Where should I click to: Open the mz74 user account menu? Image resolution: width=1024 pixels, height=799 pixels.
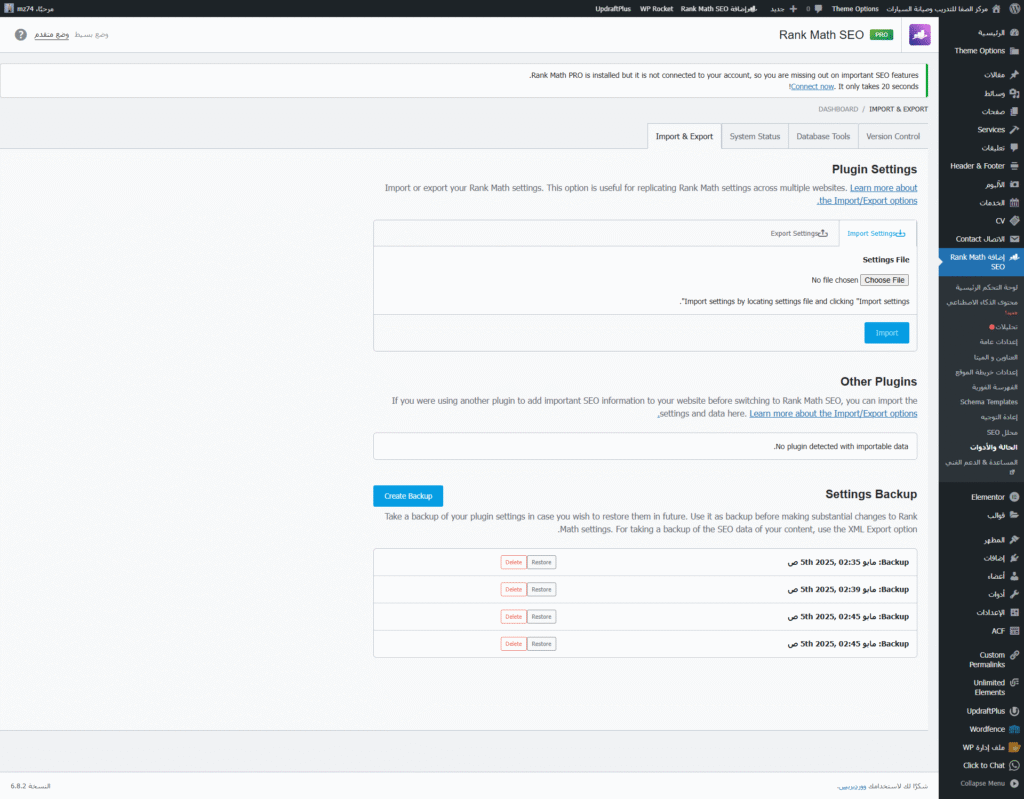click(x=28, y=8)
